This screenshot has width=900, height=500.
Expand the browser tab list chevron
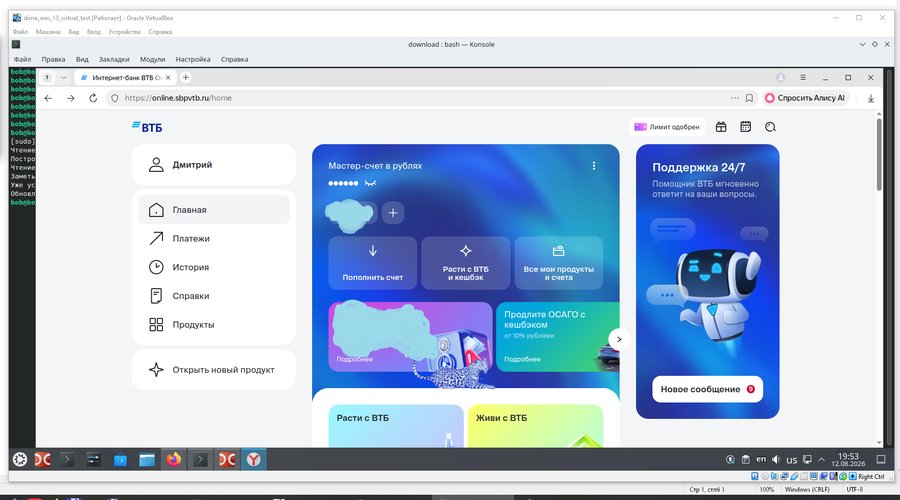[64, 77]
